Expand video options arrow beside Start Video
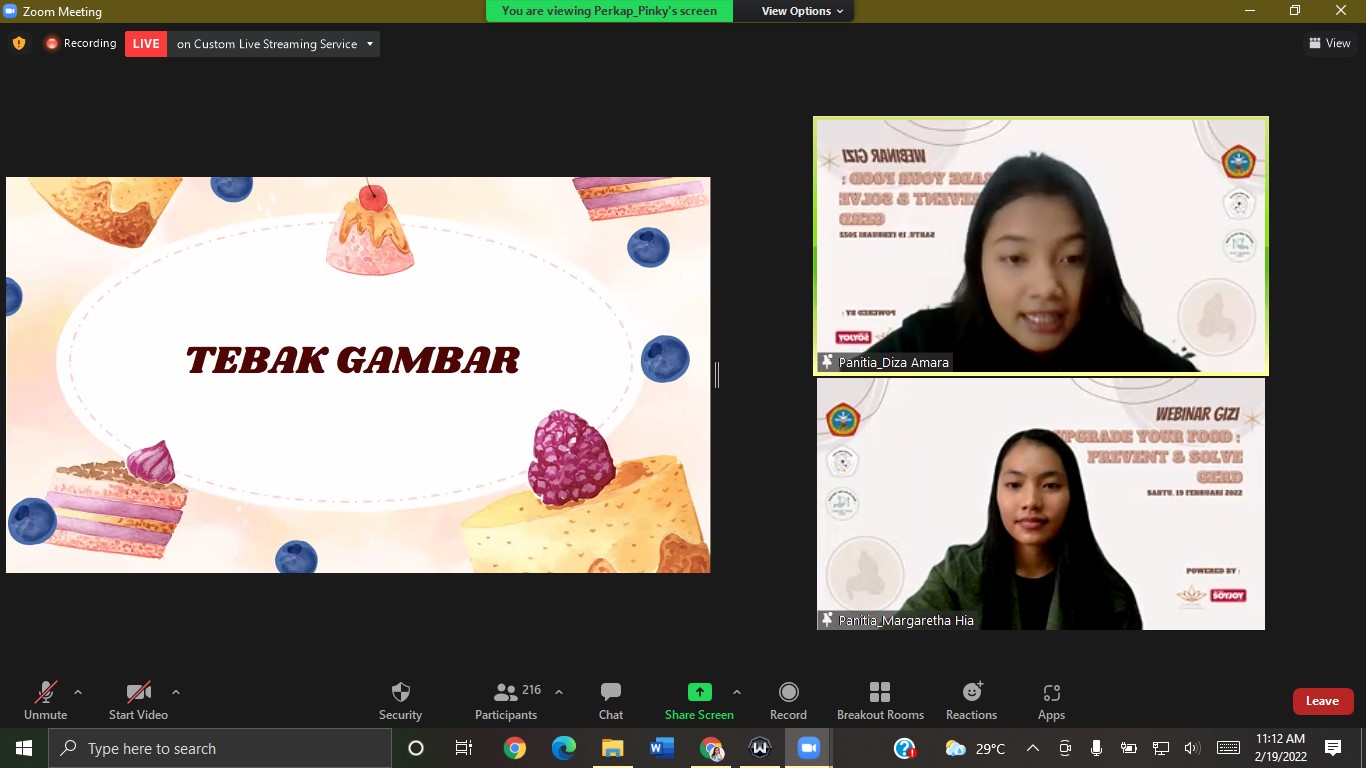Image resolution: width=1366 pixels, height=768 pixels. point(176,692)
